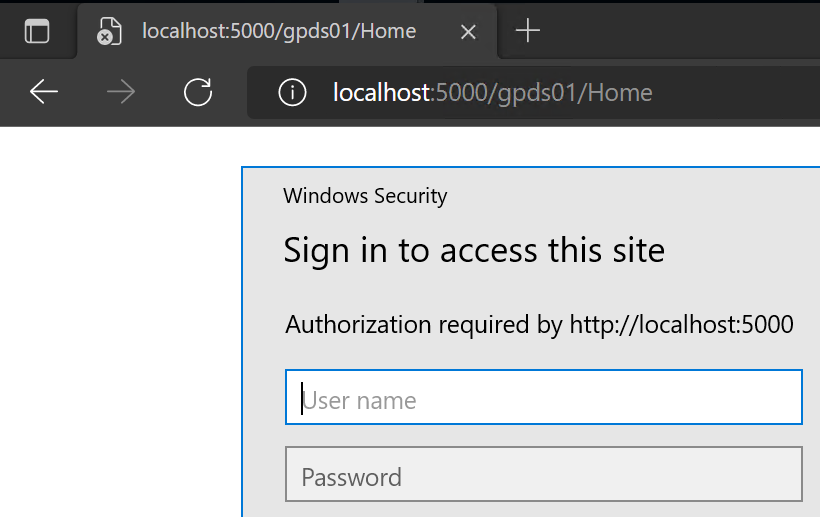The height and width of the screenshot is (517, 820).
Task: Focus the address bar URL
Action: pos(533,93)
